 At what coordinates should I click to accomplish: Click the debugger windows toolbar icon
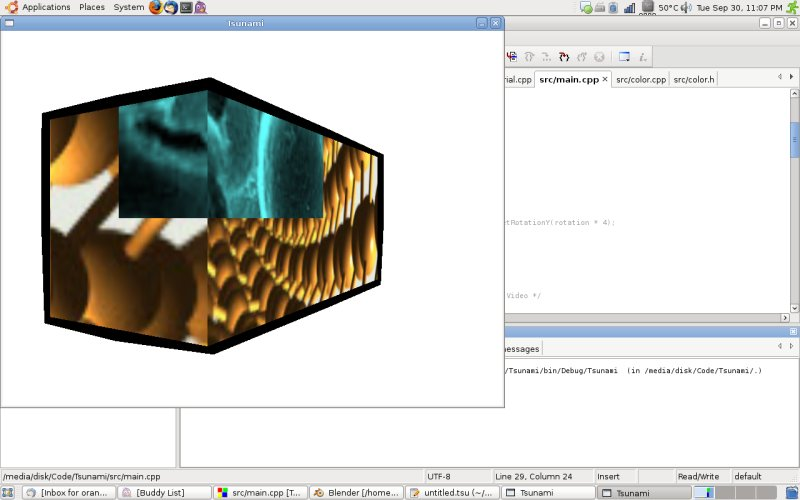(624, 57)
